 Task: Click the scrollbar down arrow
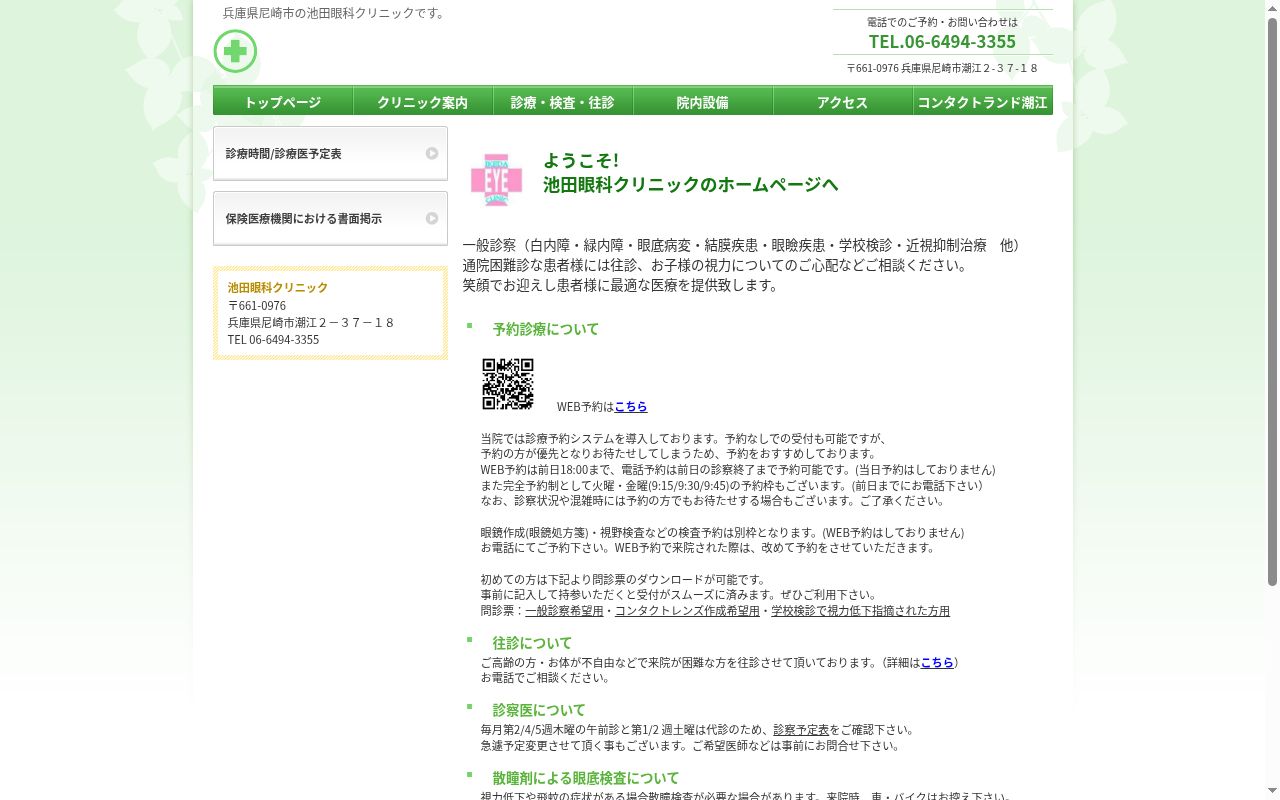[x=1272, y=792]
